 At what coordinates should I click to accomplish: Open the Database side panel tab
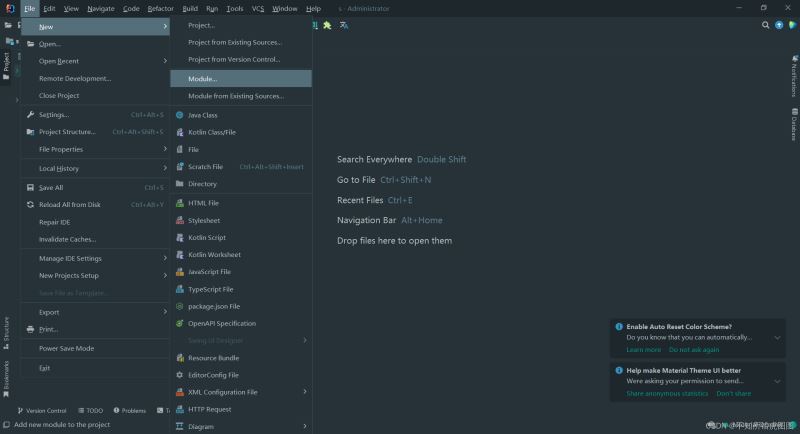click(x=794, y=124)
